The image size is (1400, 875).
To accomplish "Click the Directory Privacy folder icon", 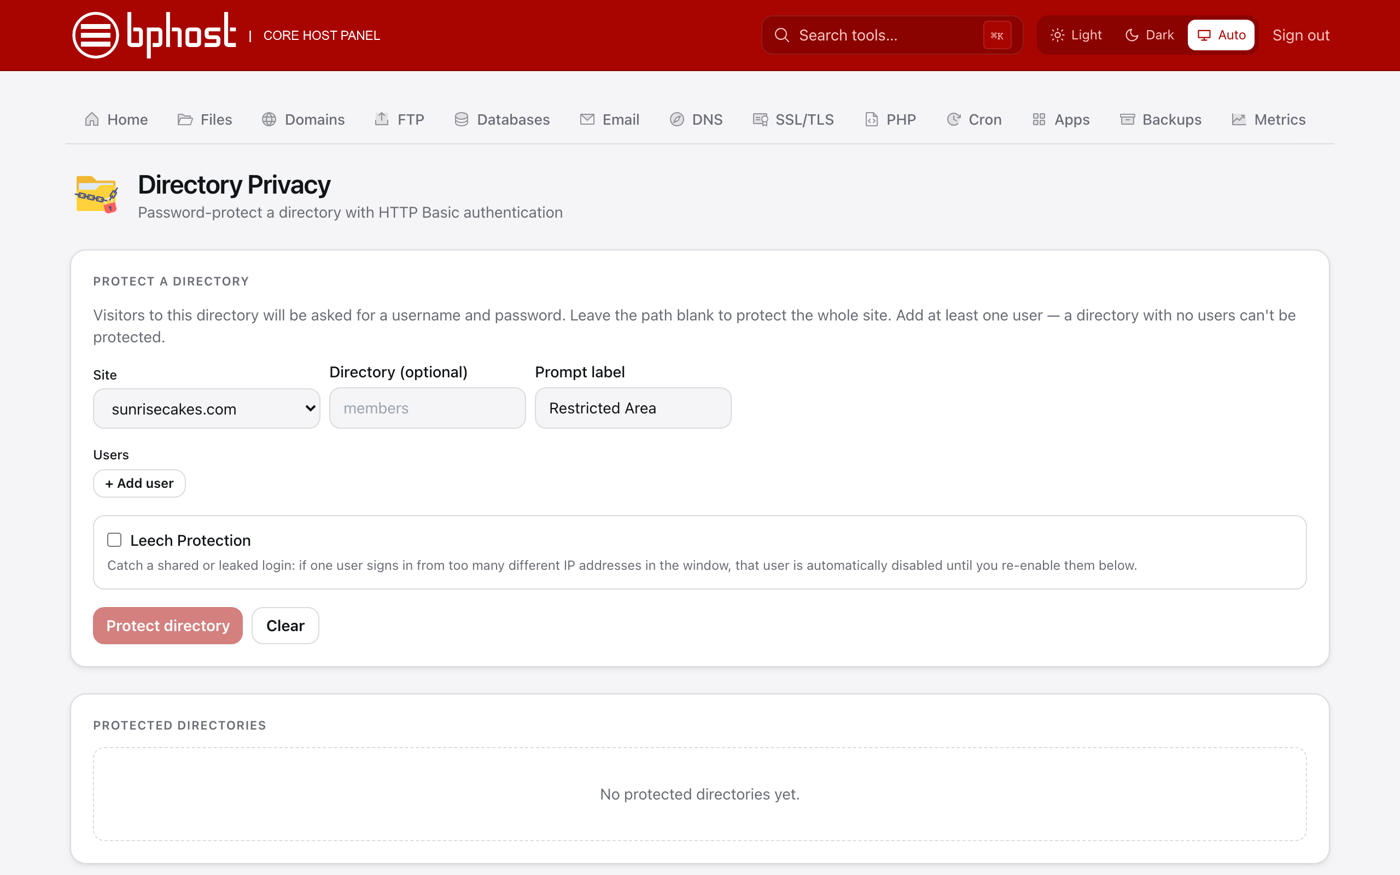I will 97,195.
